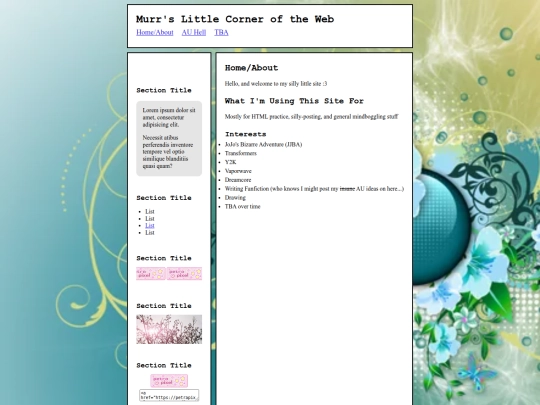Image resolution: width=540 pixels, height=405 pixels.
Task: Select the Y2K interest item
Action: coord(230,162)
